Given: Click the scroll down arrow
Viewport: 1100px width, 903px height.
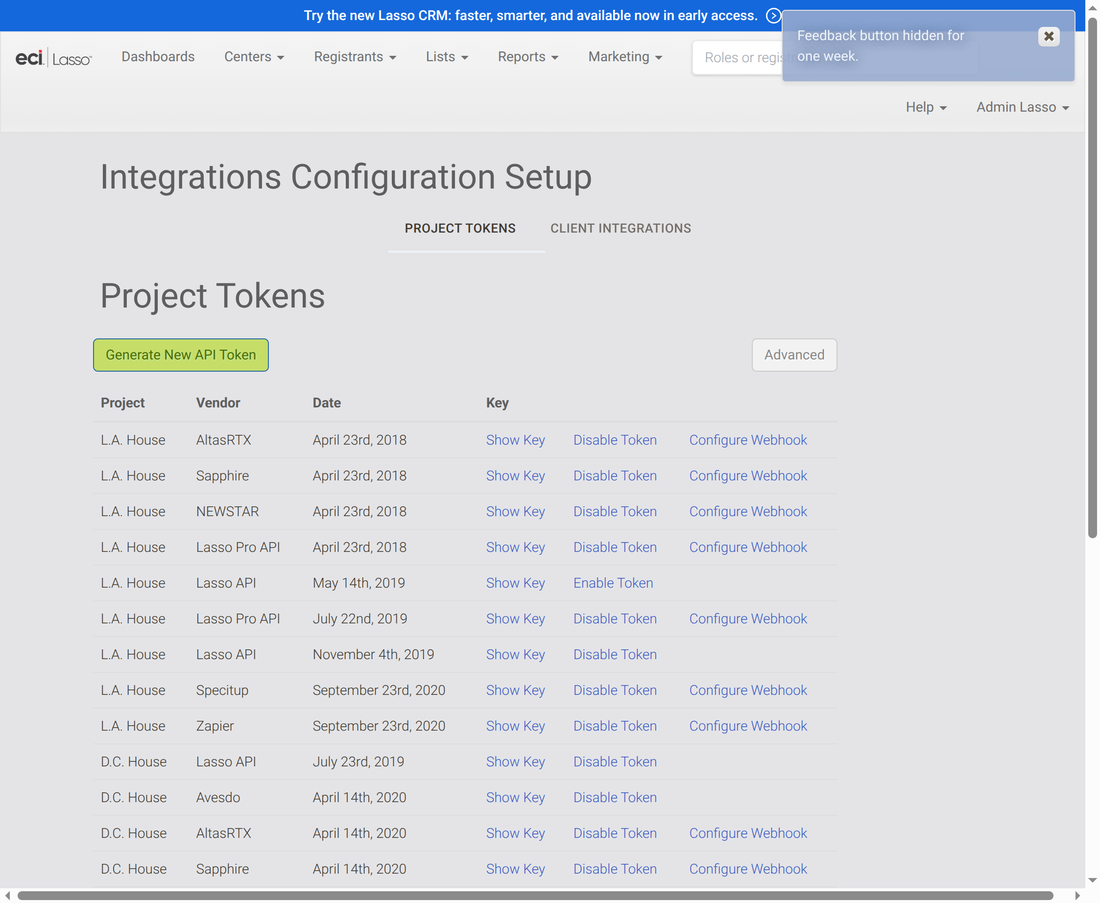Looking at the screenshot, I should pos(1092,881).
